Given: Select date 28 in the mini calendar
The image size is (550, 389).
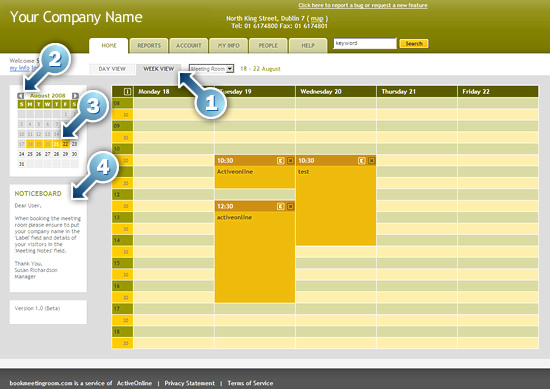Looking at the screenshot, I should point(56,154).
